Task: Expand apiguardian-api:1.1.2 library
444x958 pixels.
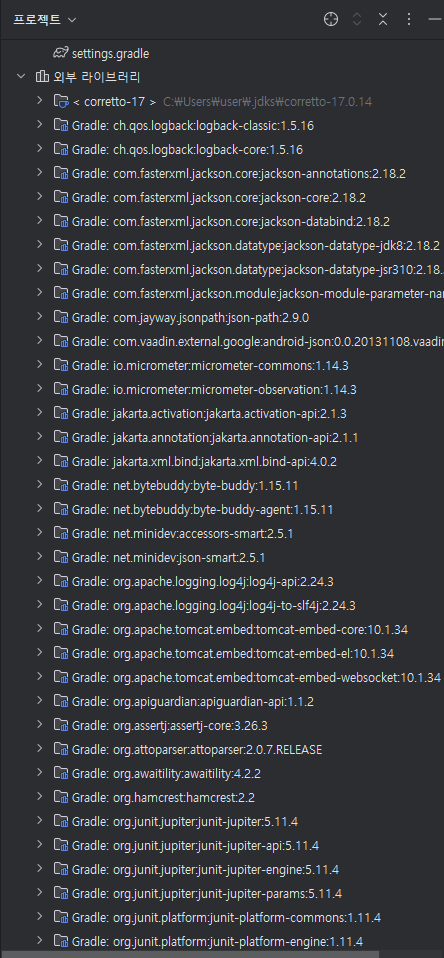Action: click(40, 701)
